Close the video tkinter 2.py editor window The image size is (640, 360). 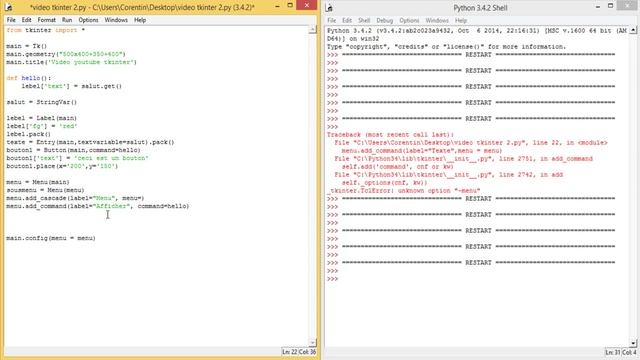click(307, 5)
